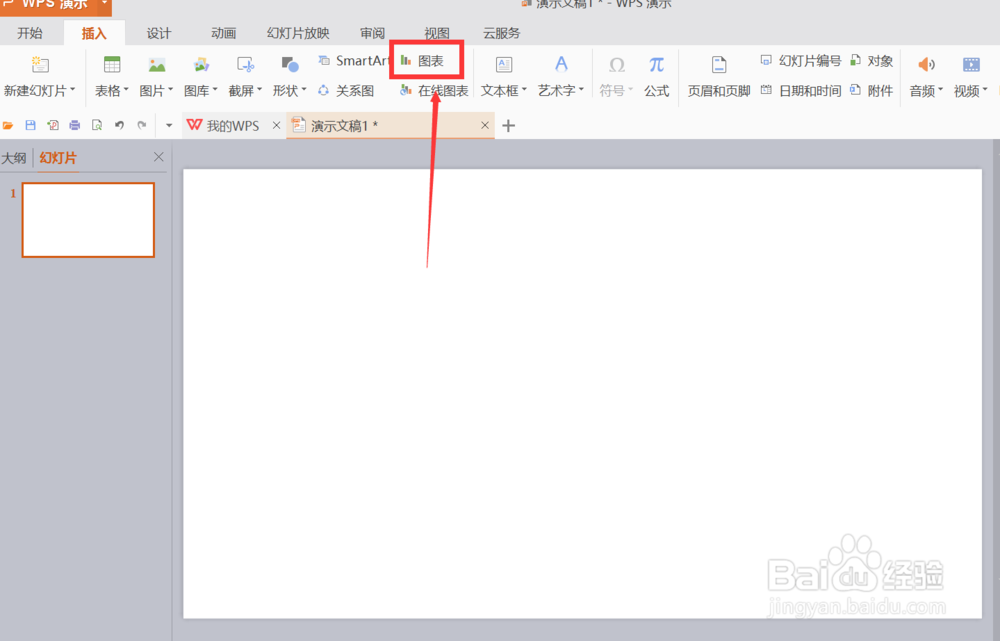1000x641 pixels.
Task: Click the Video (视频) icon
Action: click(x=971, y=64)
